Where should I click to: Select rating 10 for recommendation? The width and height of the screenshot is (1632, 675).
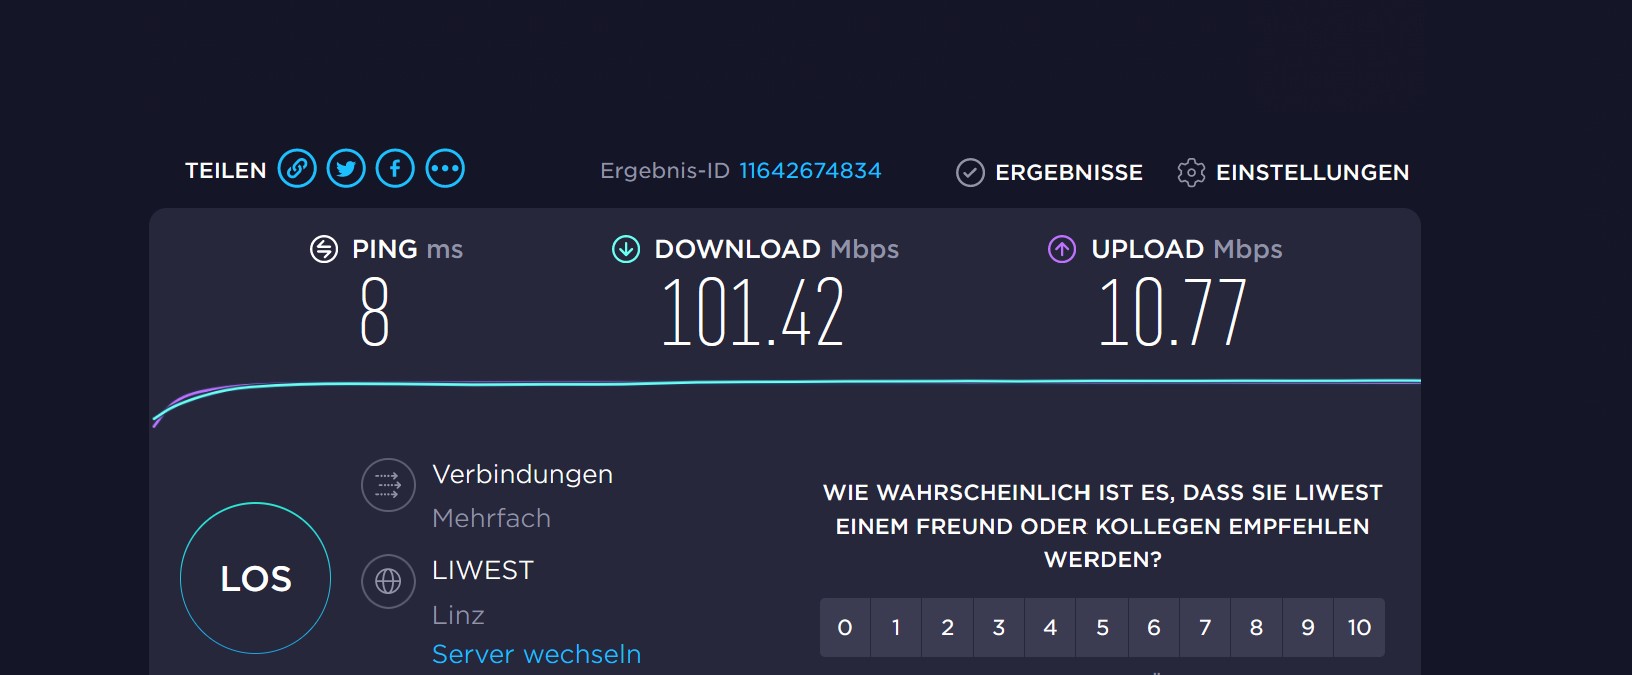coord(1359,628)
